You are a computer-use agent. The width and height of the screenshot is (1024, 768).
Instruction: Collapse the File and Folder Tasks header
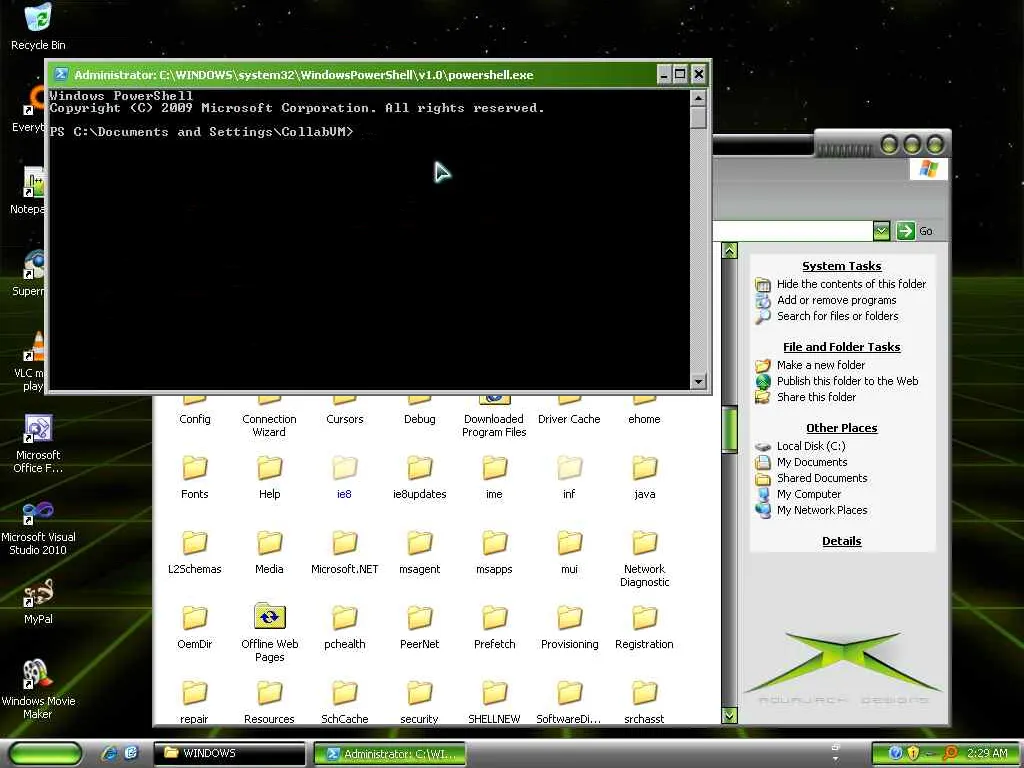pos(842,347)
